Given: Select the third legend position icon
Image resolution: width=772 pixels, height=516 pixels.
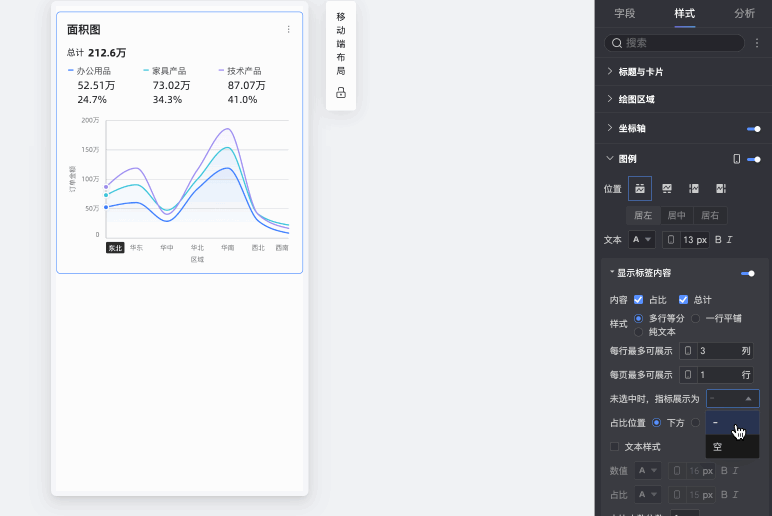Looking at the screenshot, I should (694, 189).
